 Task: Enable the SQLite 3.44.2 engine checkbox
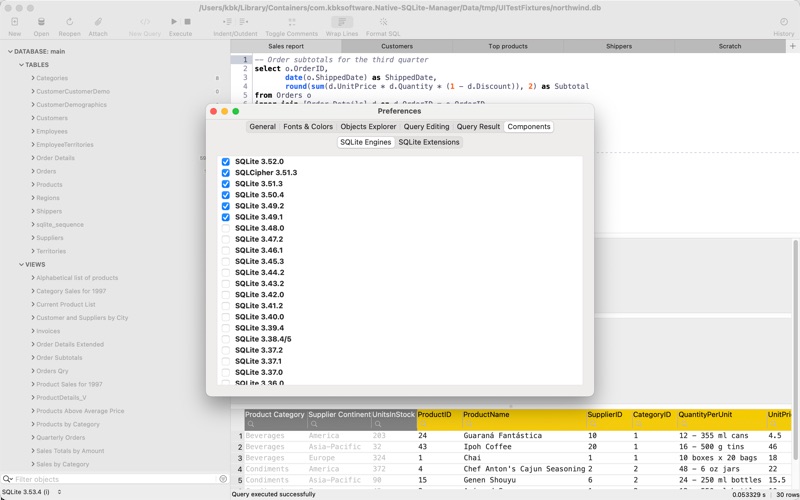pyautogui.click(x=226, y=272)
